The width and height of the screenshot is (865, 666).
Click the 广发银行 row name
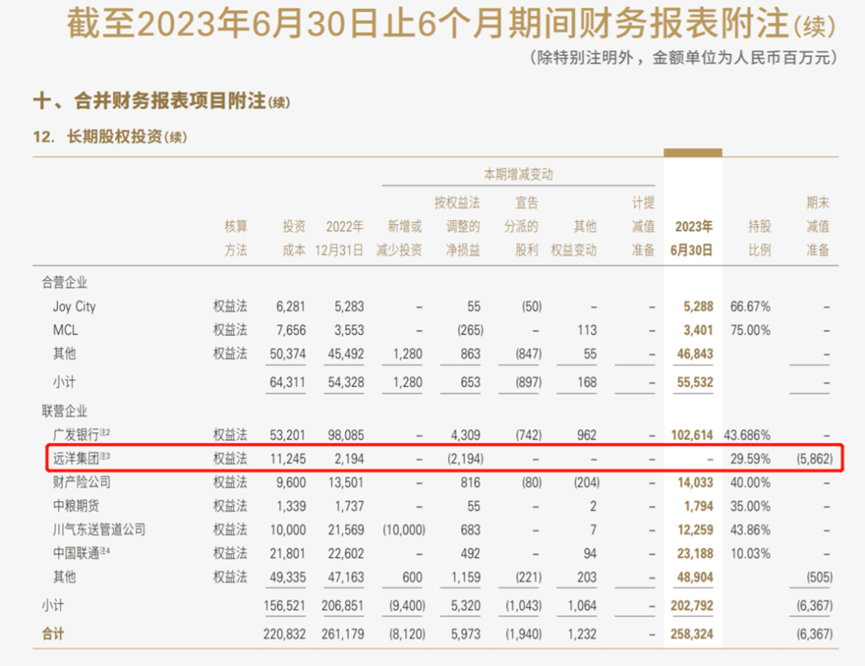(x=76, y=435)
